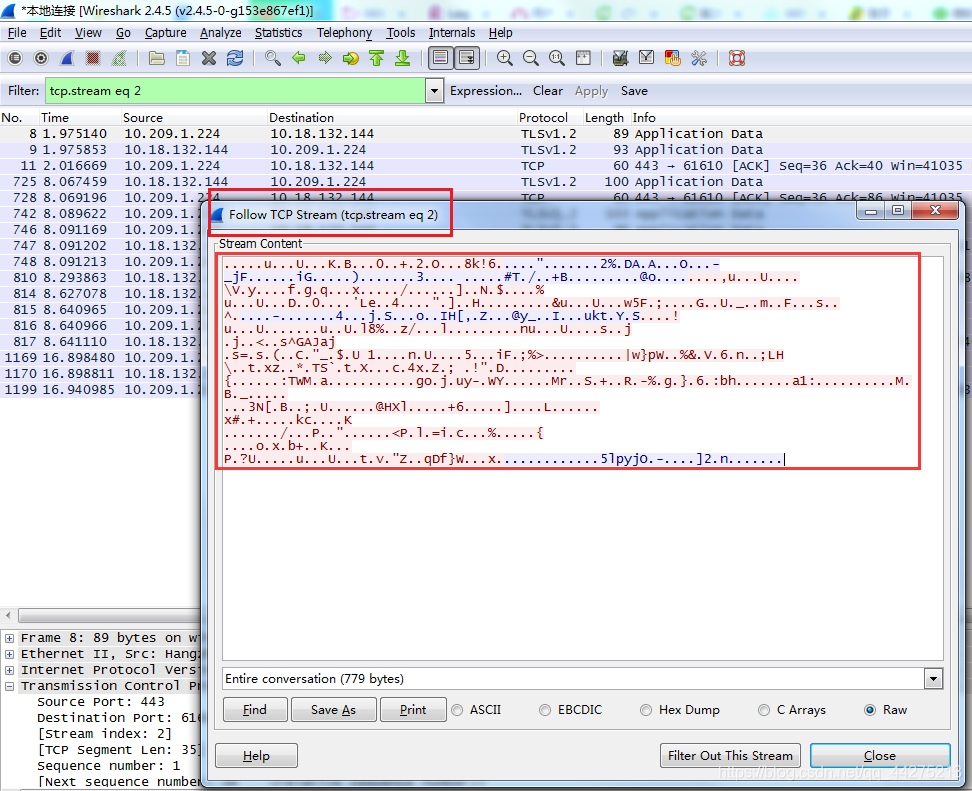Toggle packet list colorize icon
The width and height of the screenshot is (972, 791).
pyautogui.click(x=440, y=58)
